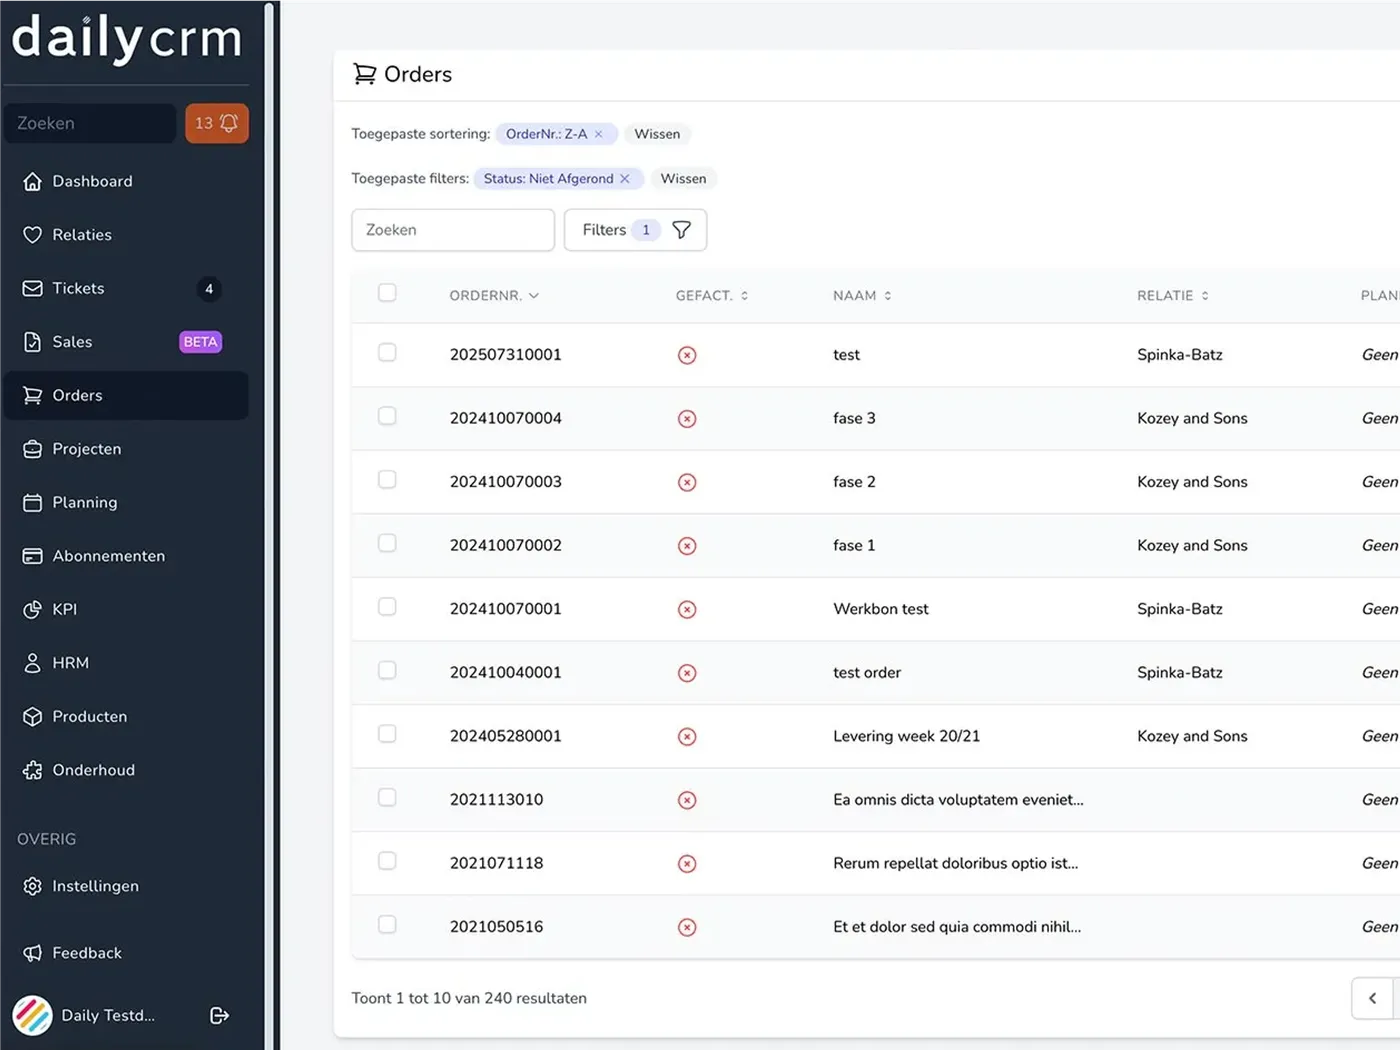Check the box for order 2021071118
This screenshot has width=1400, height=1050.
coord(387,860)
